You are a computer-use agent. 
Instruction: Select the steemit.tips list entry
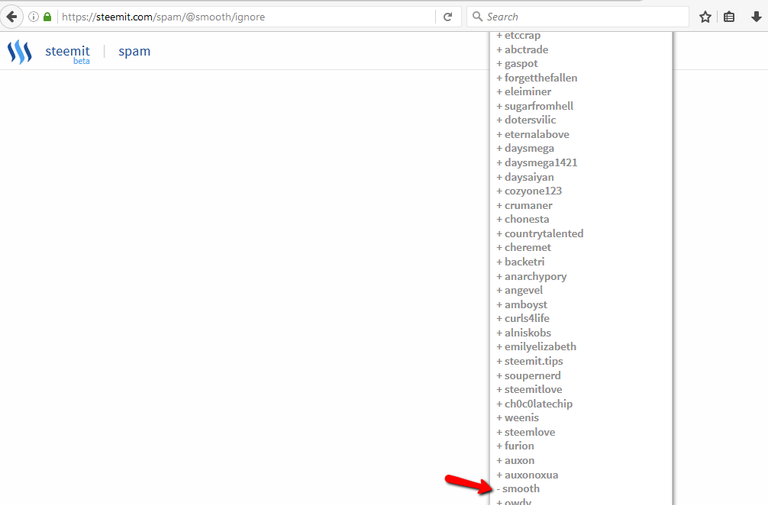pos(529,361)
